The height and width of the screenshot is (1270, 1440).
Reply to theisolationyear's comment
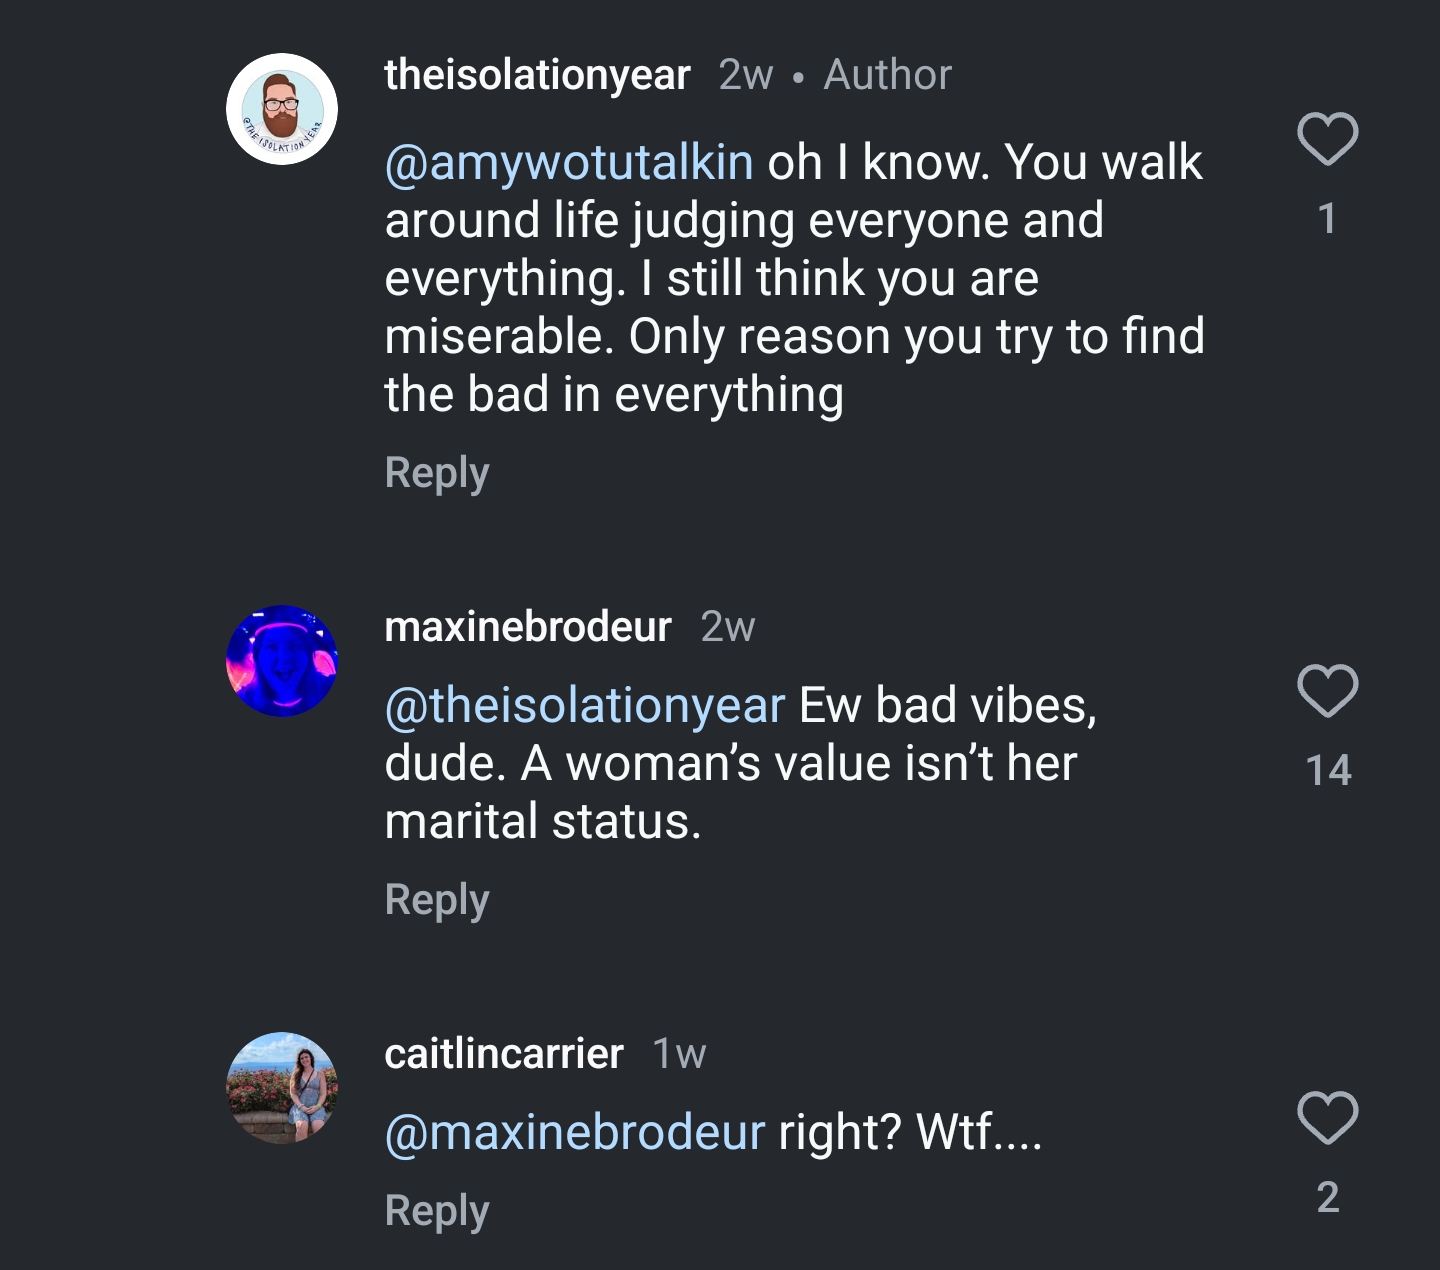437,473
